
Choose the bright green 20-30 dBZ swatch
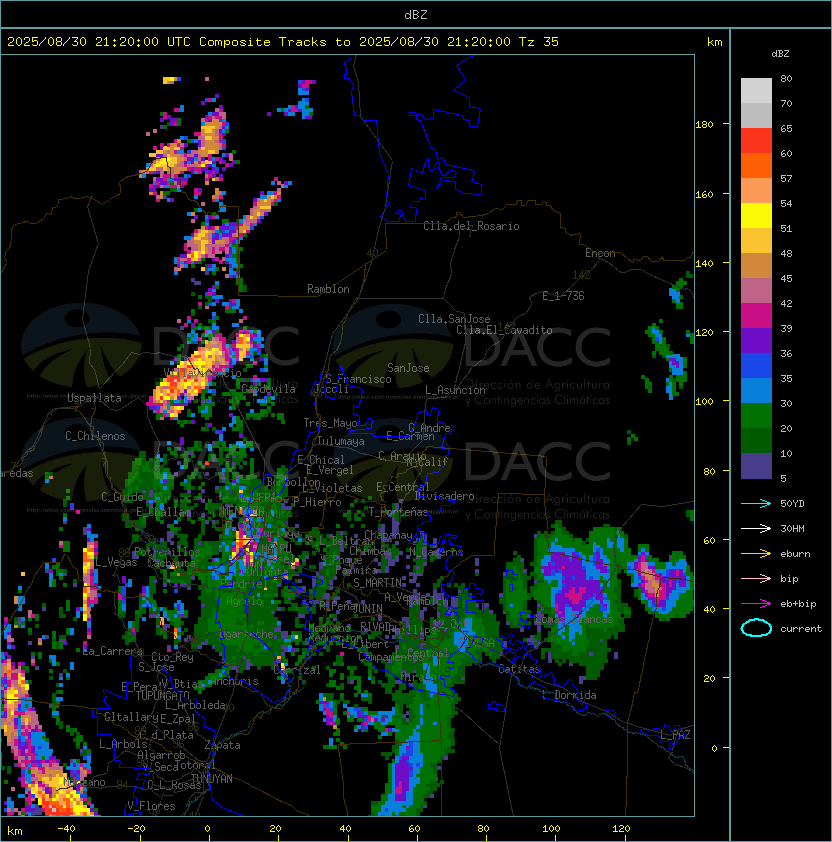click(x=756, y=416)
